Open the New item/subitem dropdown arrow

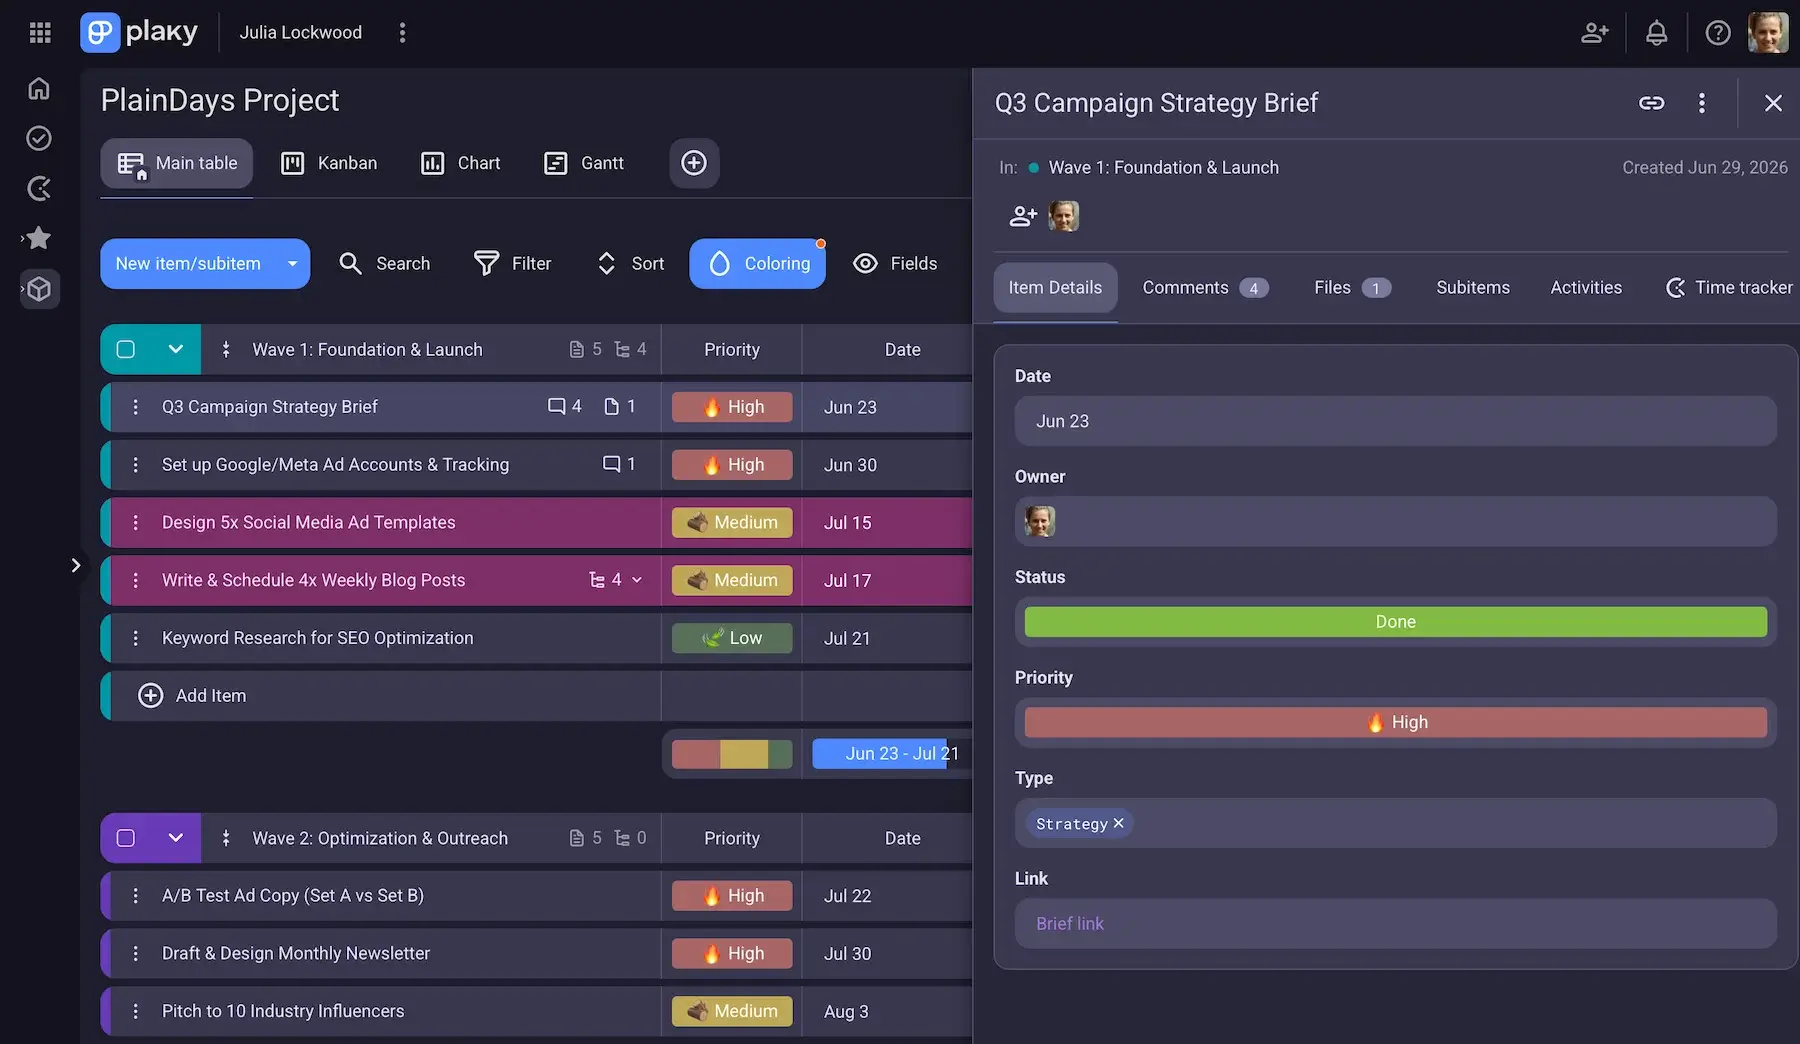click(x=292, y=264)
